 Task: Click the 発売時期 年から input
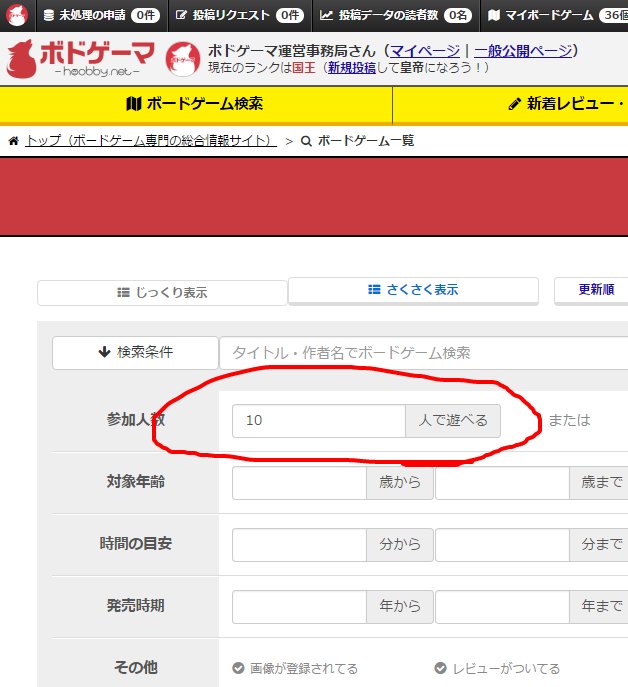pos(299,607)
